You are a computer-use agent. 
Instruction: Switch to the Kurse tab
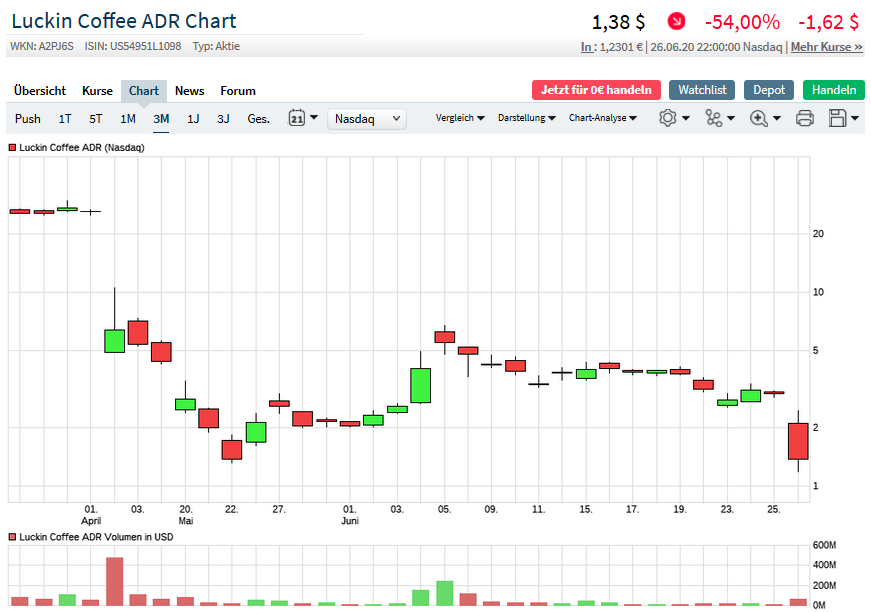(x=97, y=91)
